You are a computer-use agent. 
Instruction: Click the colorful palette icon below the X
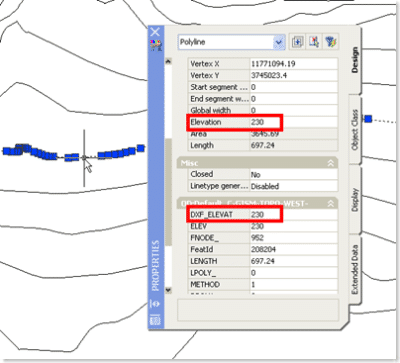[156, 45]
